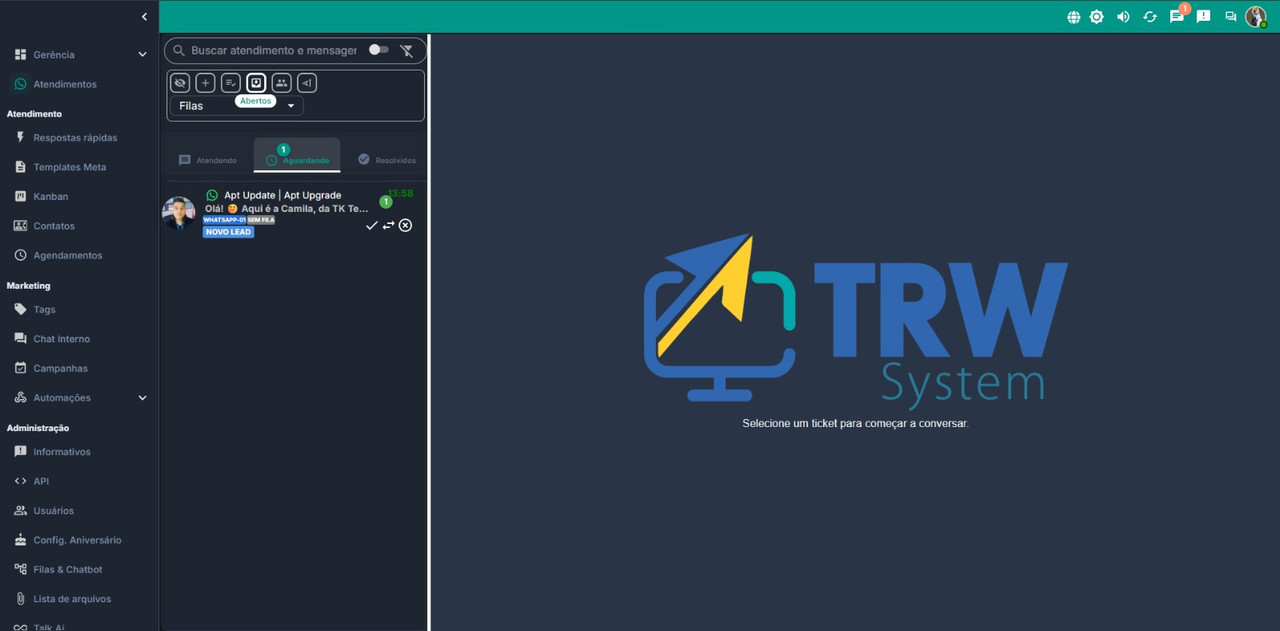
Task: Click the Tags label icon
Action: (20, 310)
